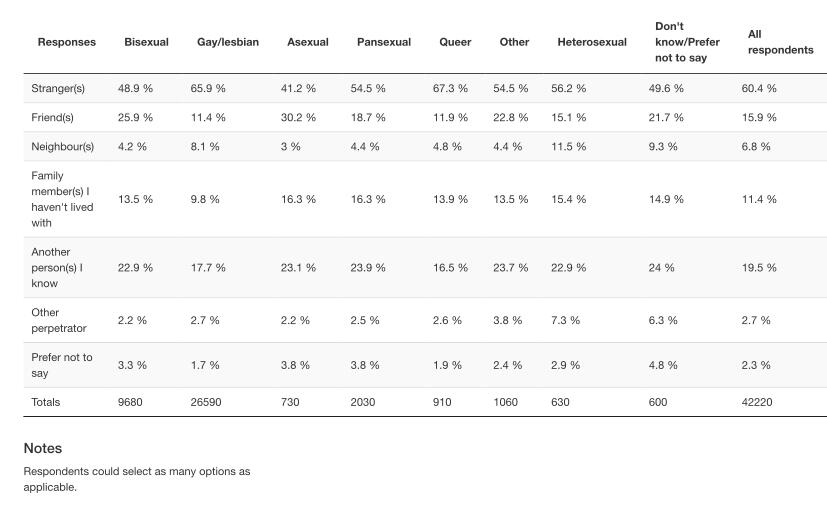The height and width of the screenshot is (507, 827).
Task: Select the Queer column header
Action: (x=455, y=42)
